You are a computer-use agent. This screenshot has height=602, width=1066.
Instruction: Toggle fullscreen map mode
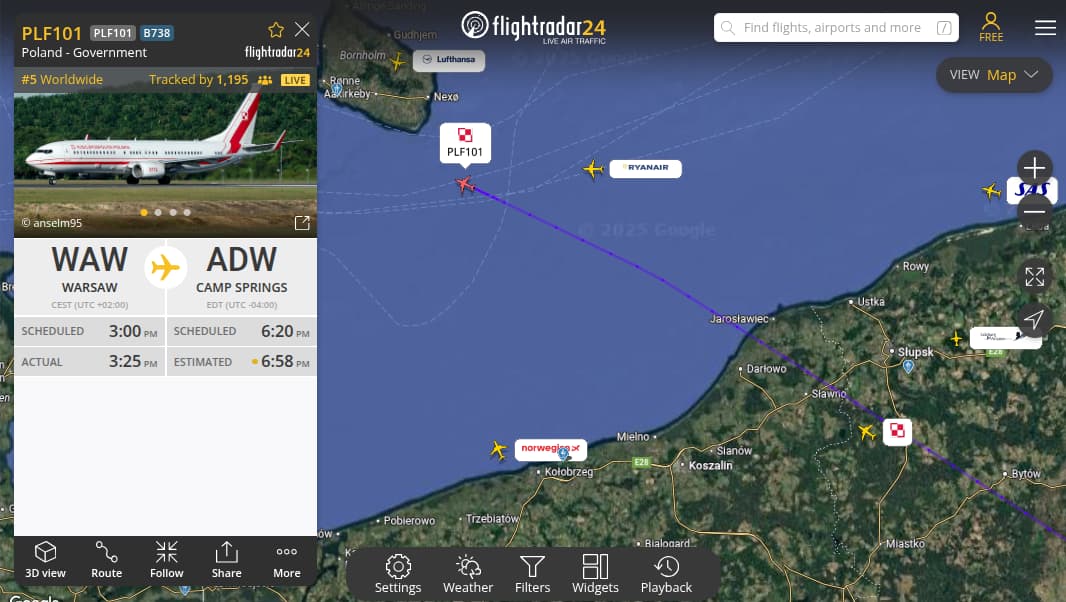[x=1035, y=276]
